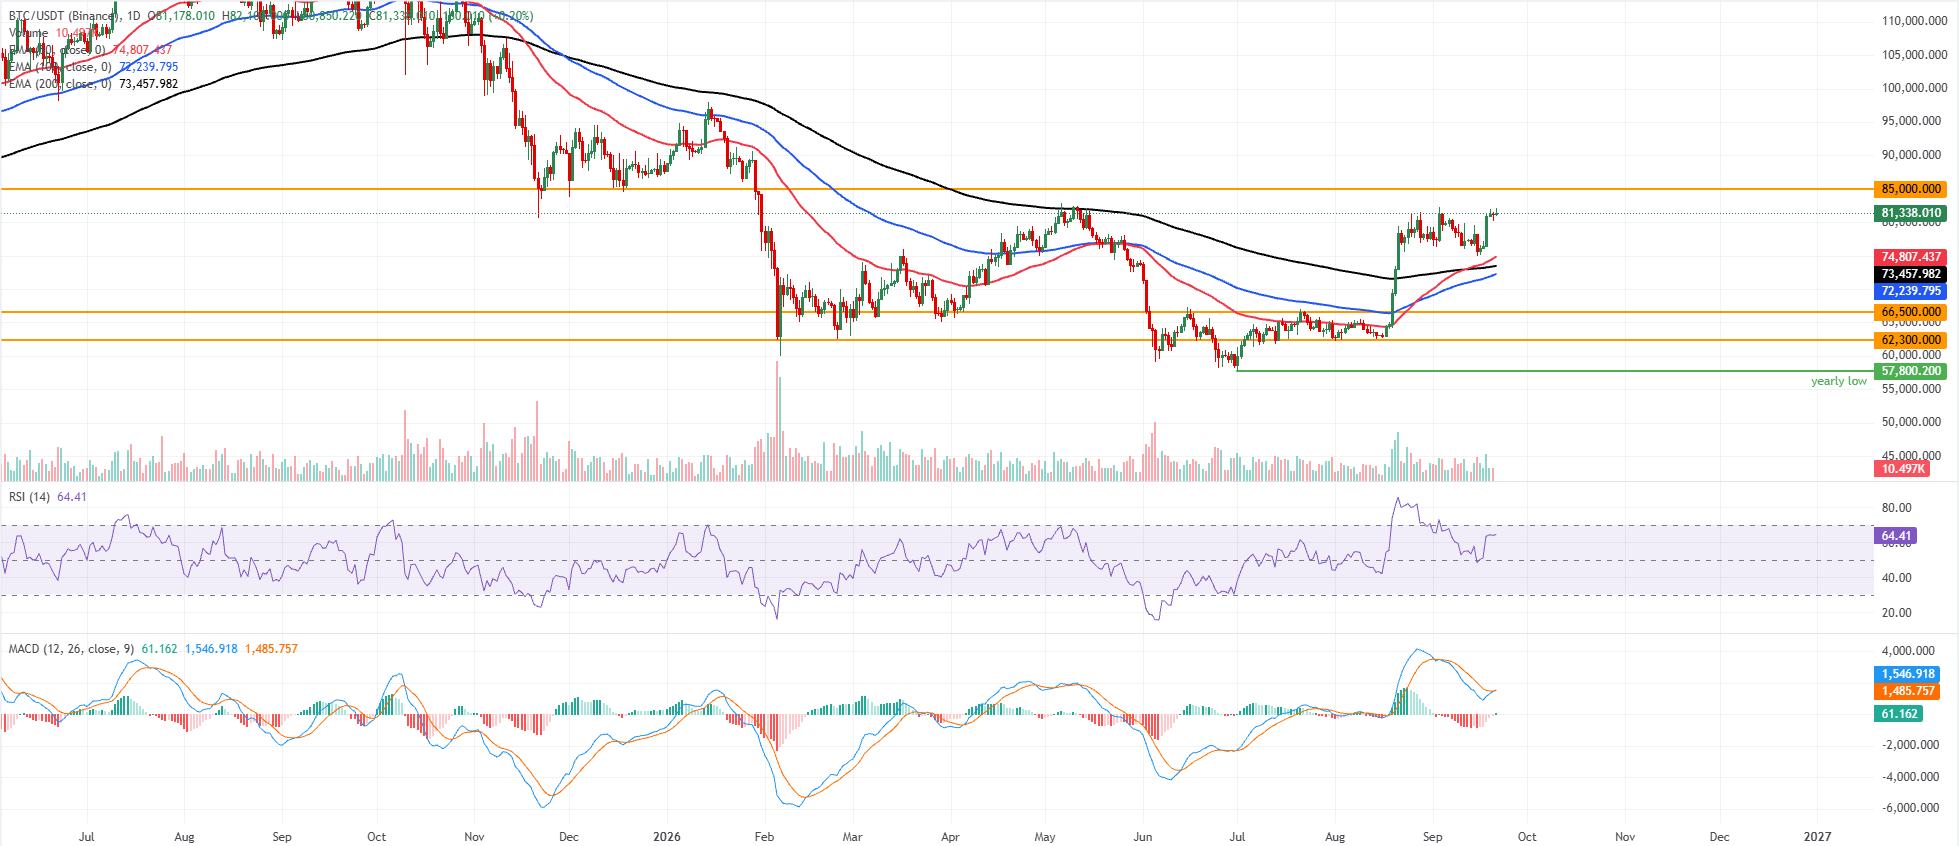Select the EMA (200, close, 0) legend
1959x846 pixels.
coord(60,84)
